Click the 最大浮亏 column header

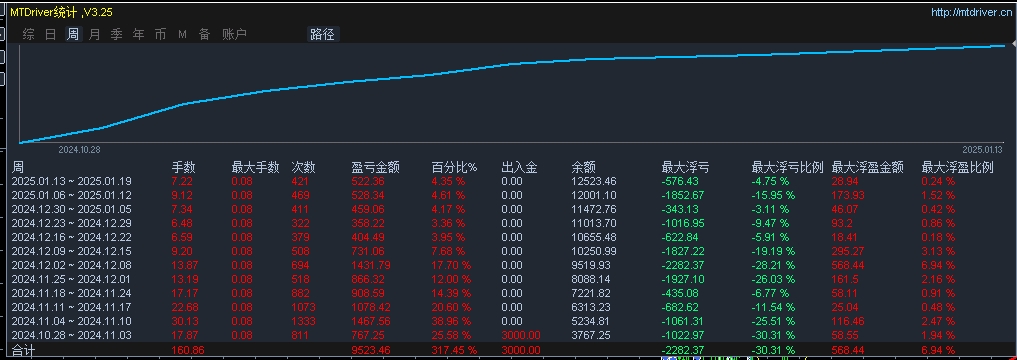686,167
